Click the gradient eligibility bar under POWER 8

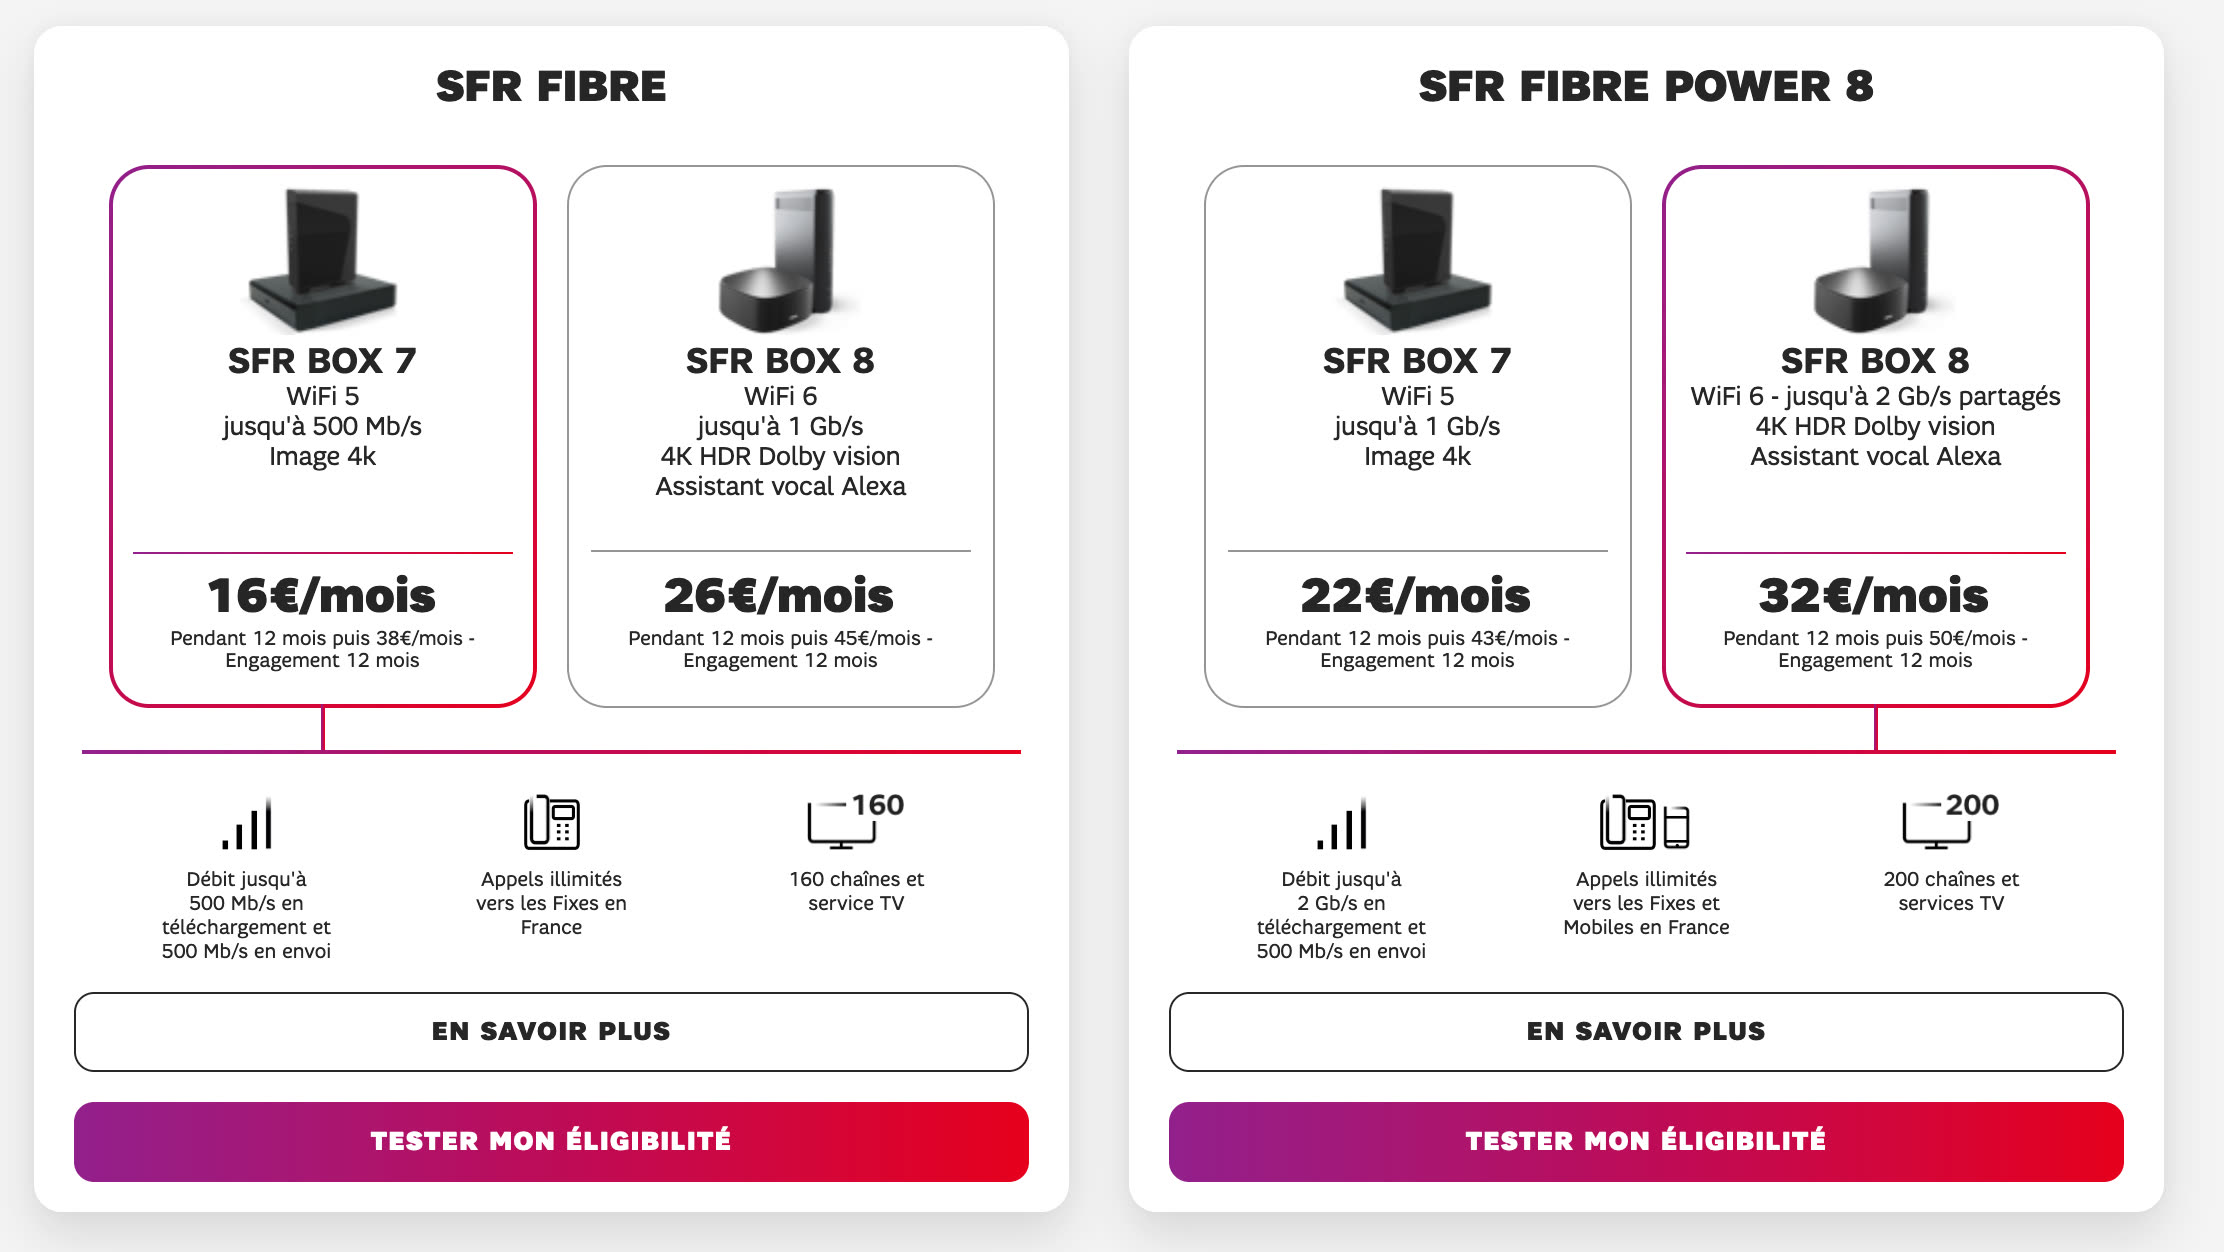[x=1645, y=1140]
